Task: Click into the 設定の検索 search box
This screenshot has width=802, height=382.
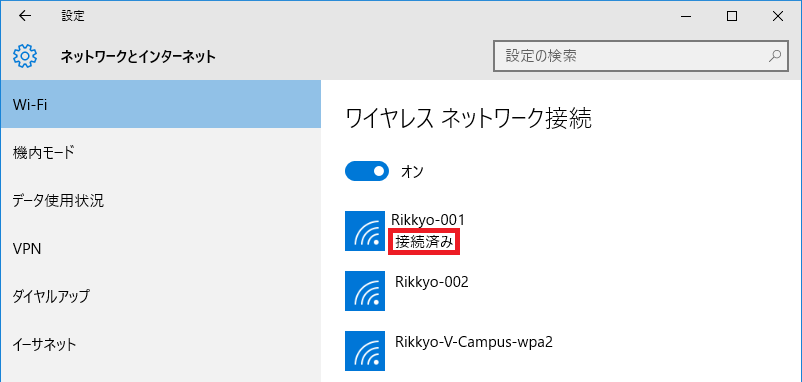Action: click(640, 56)
